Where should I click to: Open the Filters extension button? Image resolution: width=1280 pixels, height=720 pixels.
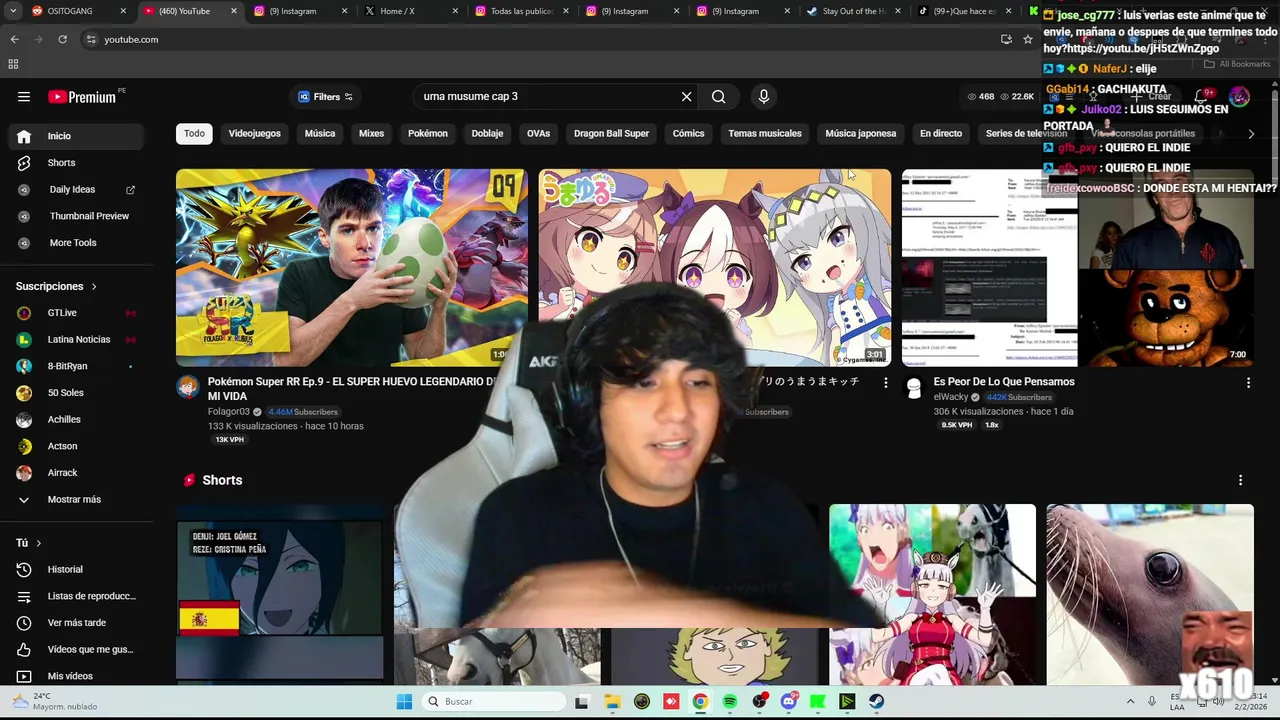pyautogui.click(x=325, y=97)
